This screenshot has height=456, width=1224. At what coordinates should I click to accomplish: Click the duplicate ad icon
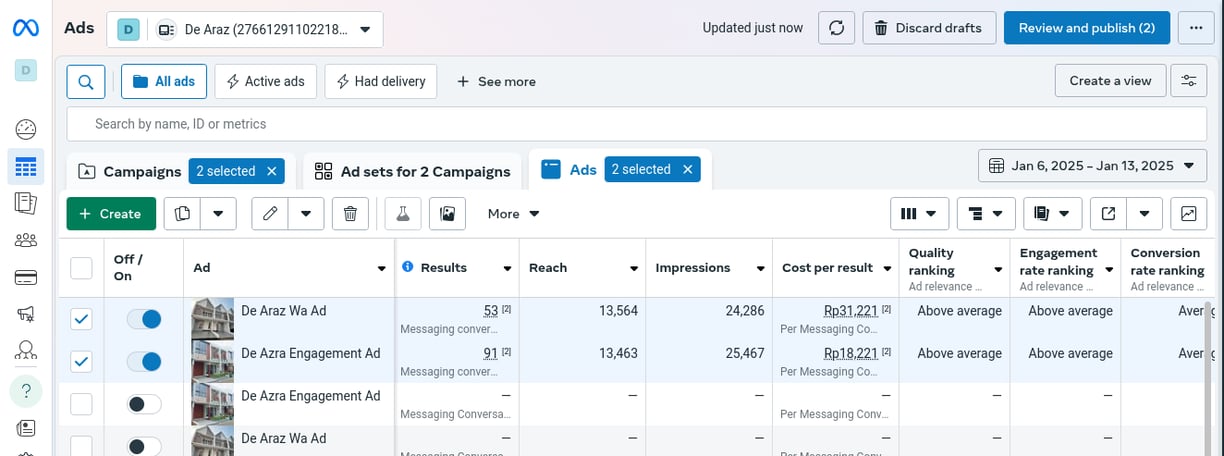click(x=182, y=213)
